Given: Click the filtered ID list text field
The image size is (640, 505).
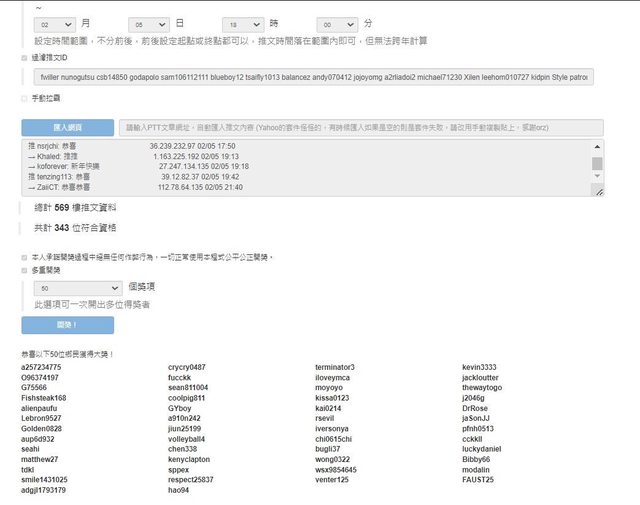Looking at the screenshot, I should click(313, 77).
